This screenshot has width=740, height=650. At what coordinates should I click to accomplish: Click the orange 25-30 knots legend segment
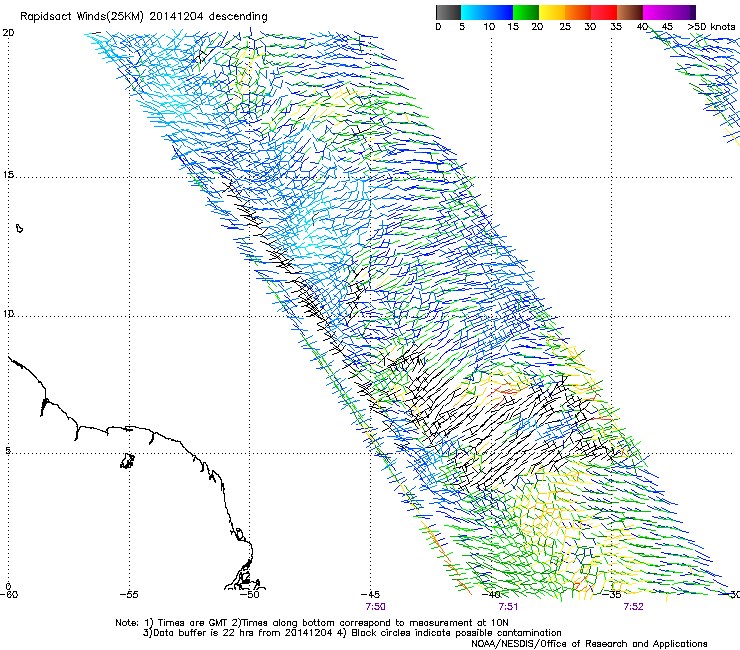[578, 12]
